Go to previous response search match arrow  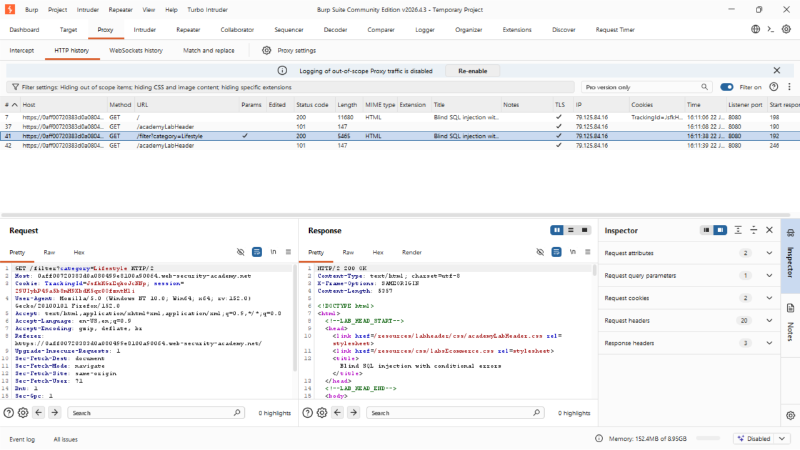(x=338, y=413)
